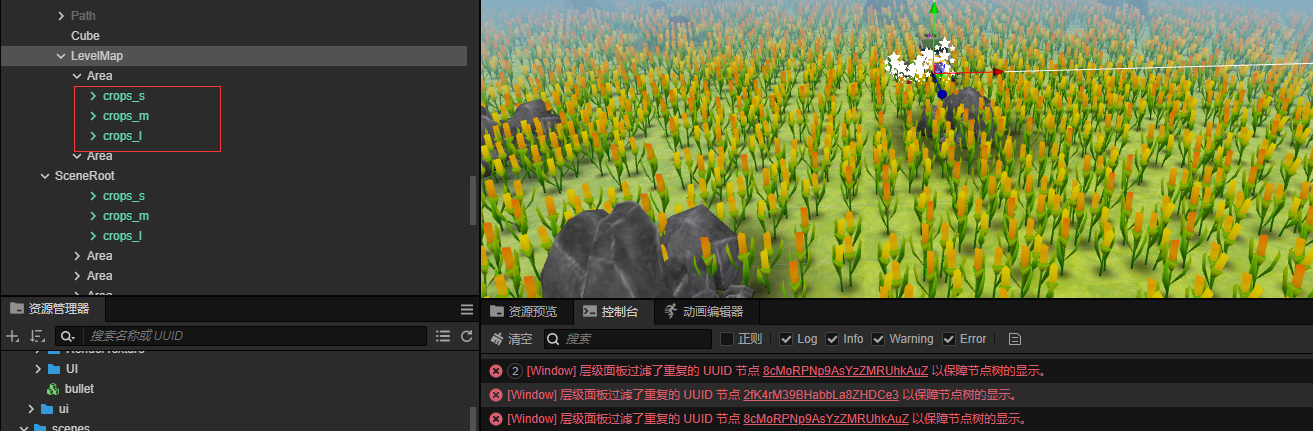The width and height of the screenshot is (1313, 431).
Task: Click the asset list vertical scrollbar
Action: coord(473,417)
